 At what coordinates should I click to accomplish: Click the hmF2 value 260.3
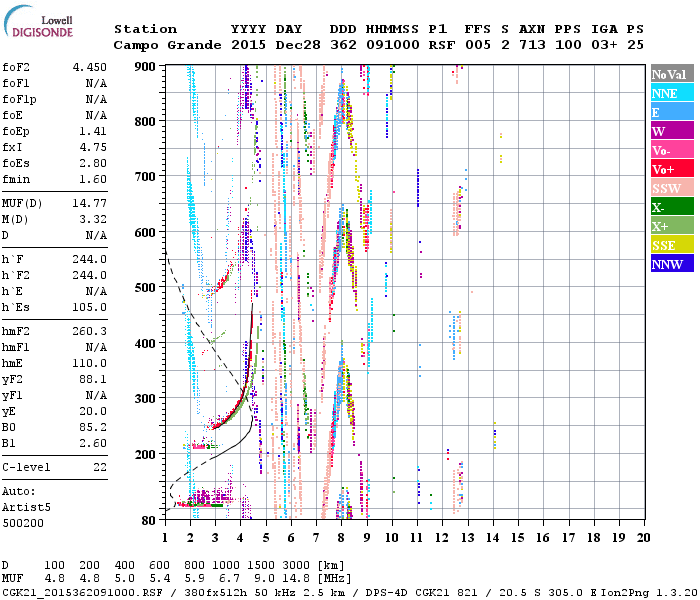tap(90, 331)
